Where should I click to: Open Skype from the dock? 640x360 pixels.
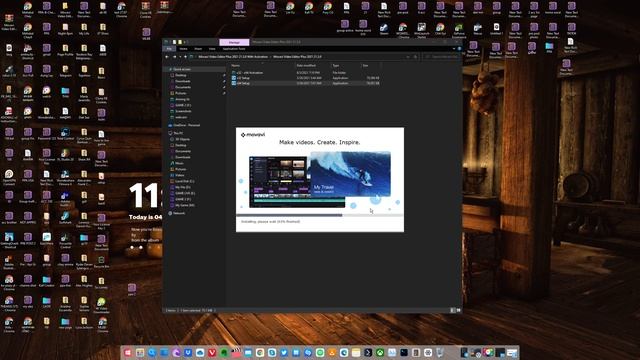pos(272,353)
